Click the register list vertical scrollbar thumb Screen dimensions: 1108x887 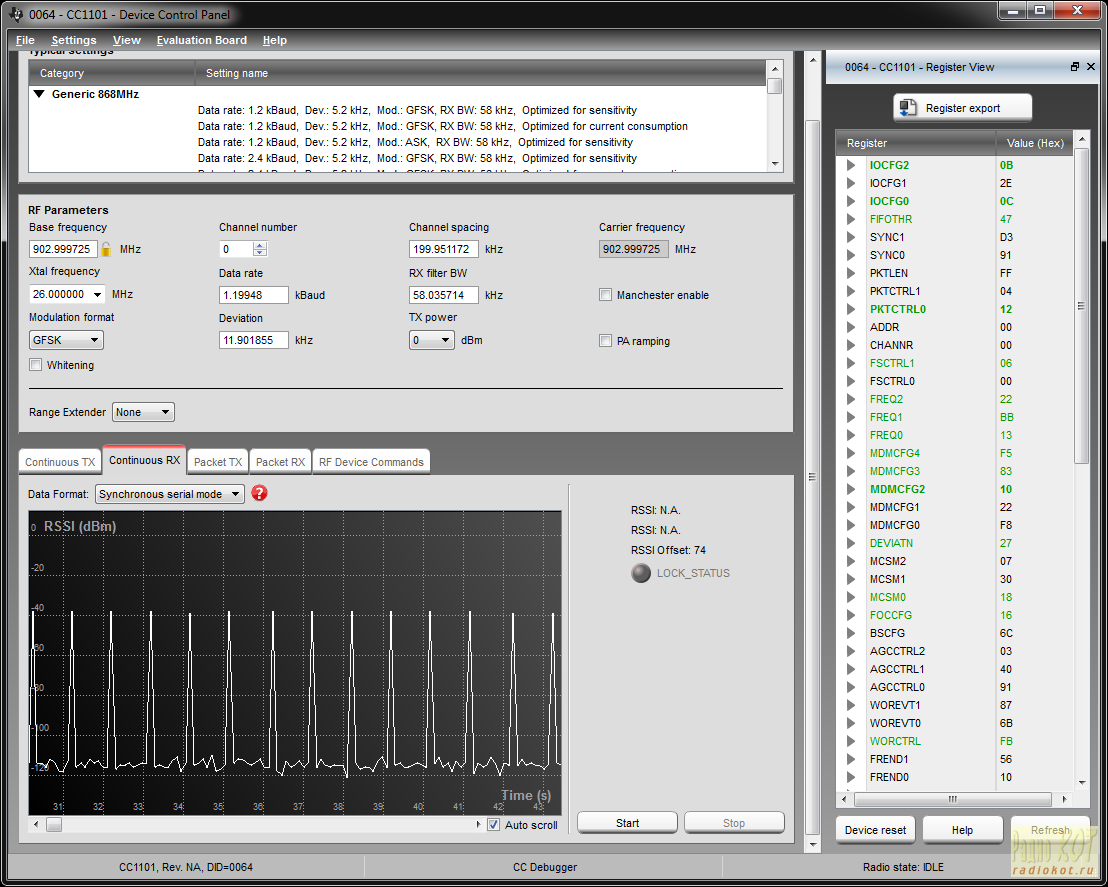tap(1080, 305)
